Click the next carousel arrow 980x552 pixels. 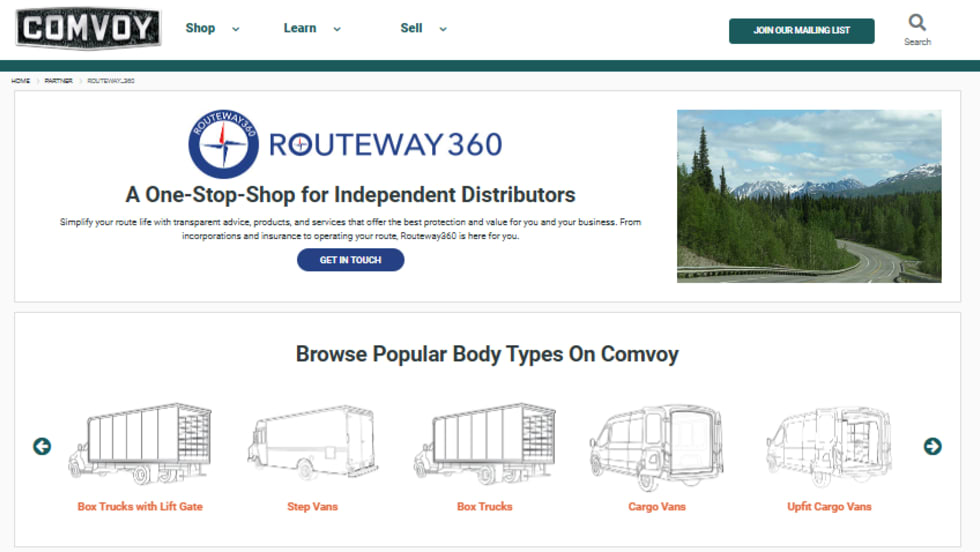point(932,446)
